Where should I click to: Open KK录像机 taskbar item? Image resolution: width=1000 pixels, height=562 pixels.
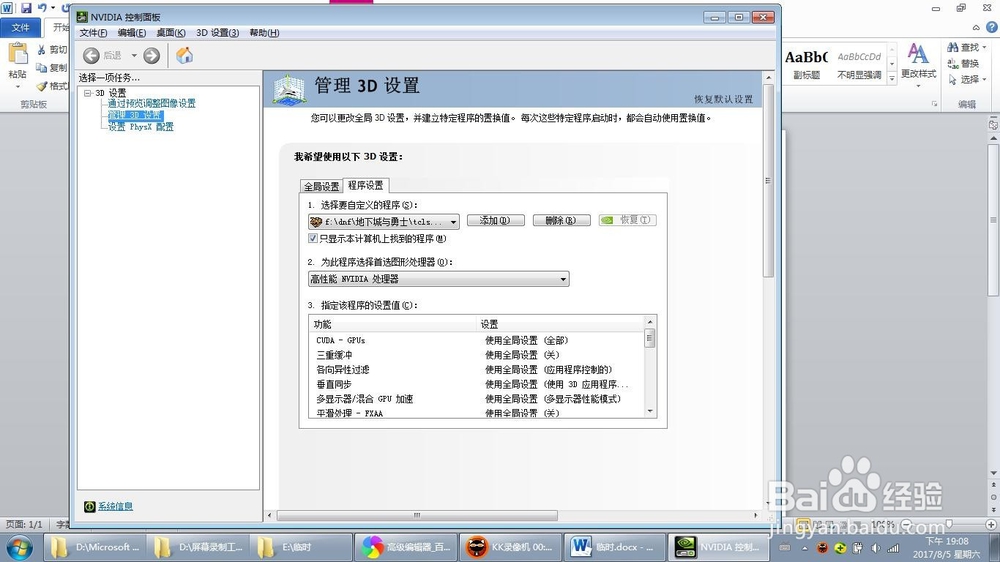[x=511, y=547]
